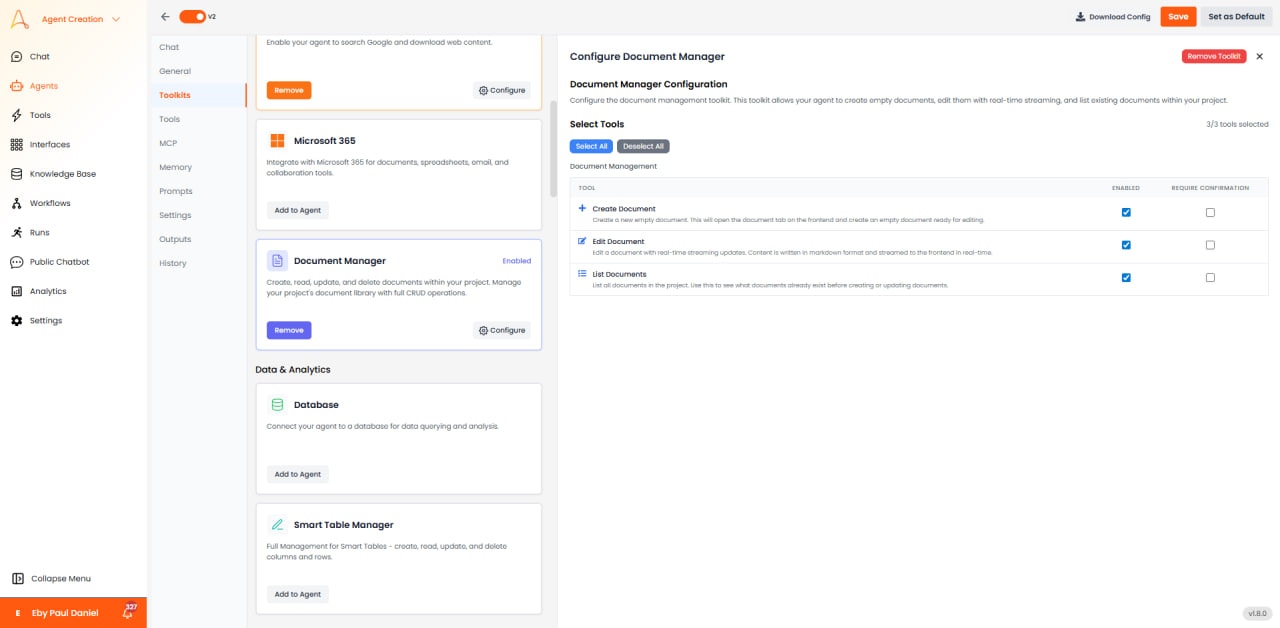The image size is (1280, 628).
Task: Click the back arrow near the v2 toggle
Action: coord(164,16)
